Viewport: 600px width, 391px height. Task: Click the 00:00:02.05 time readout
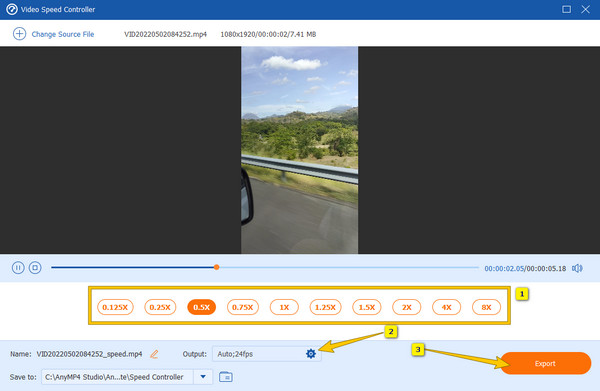(504, 269)
